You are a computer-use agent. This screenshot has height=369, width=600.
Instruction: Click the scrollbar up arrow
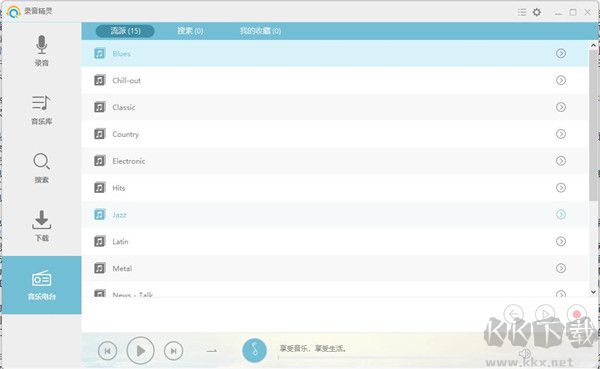(593, 45)
